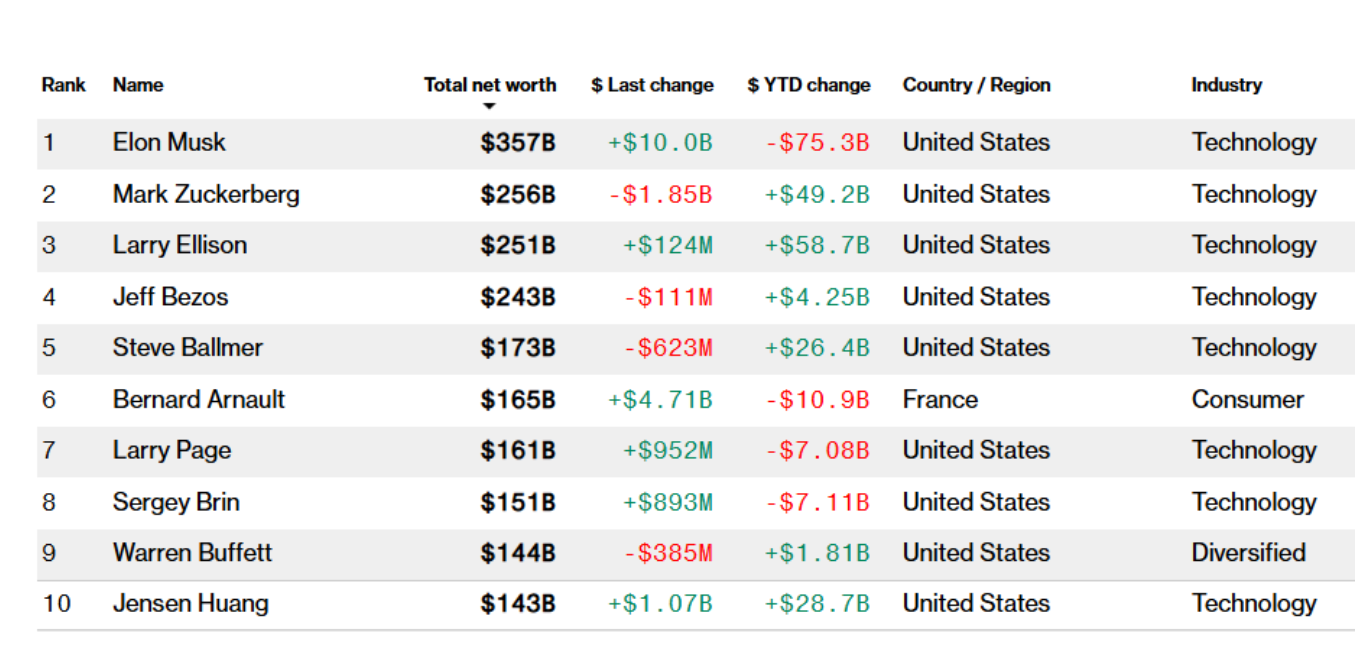Open Bernard Arnault's profile
The image size is (1359, 646).
click(x=199, y=400)
